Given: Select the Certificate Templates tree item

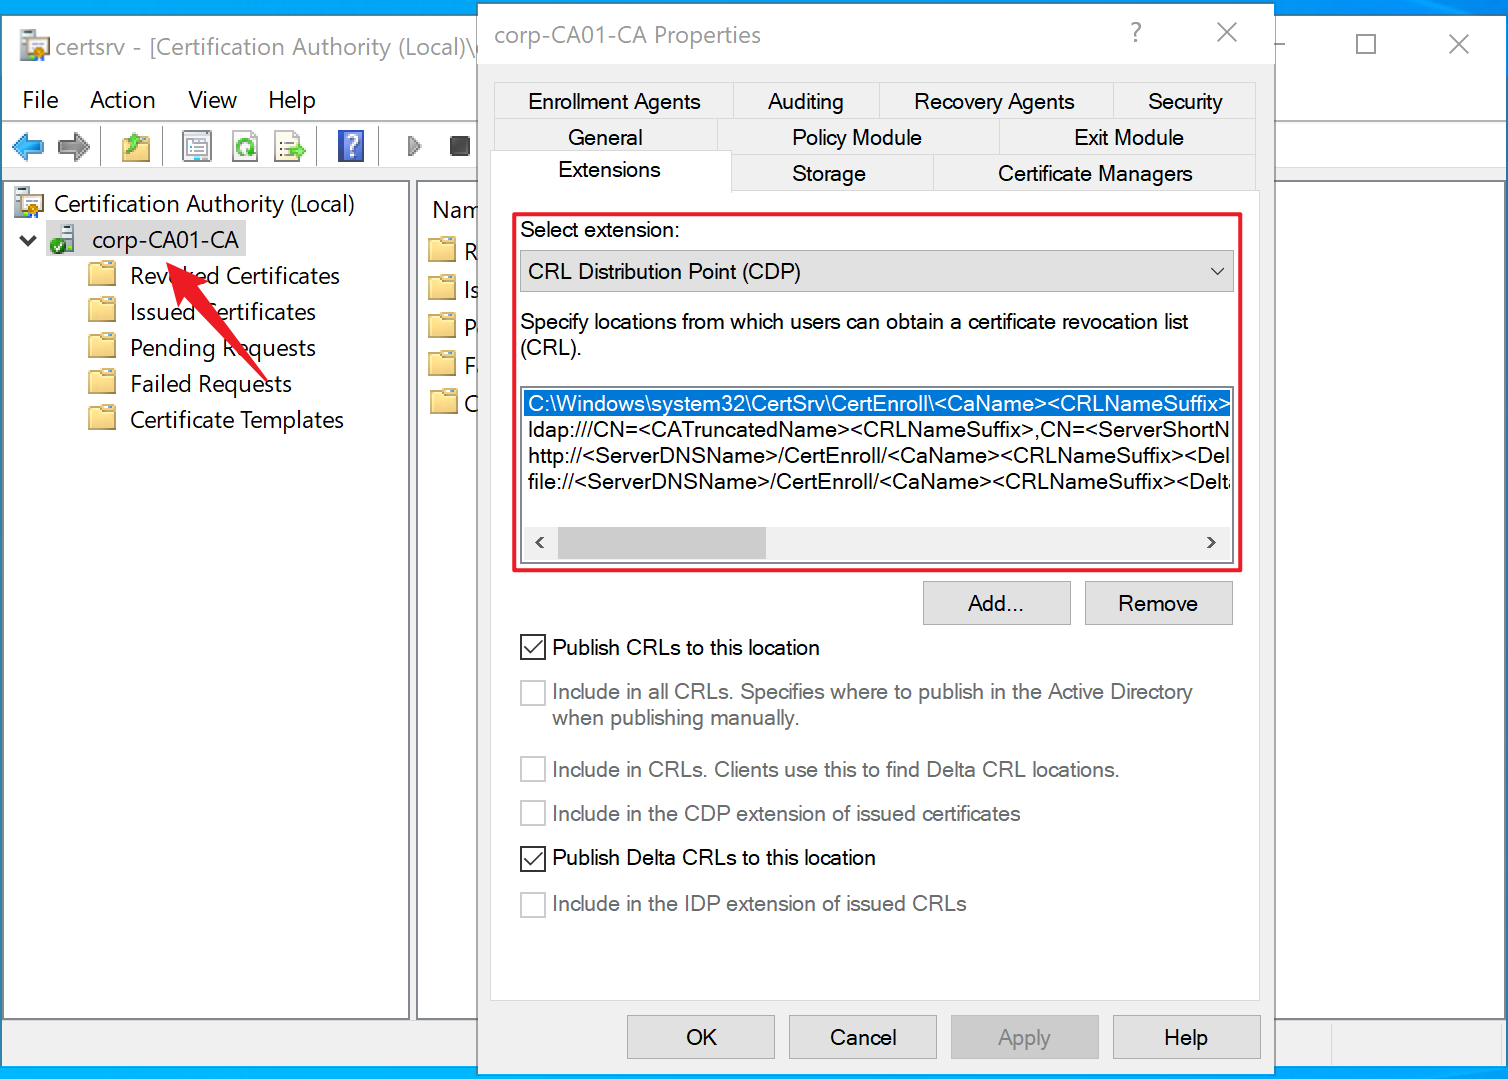Looking at the screenshot, I should (236, 420).
